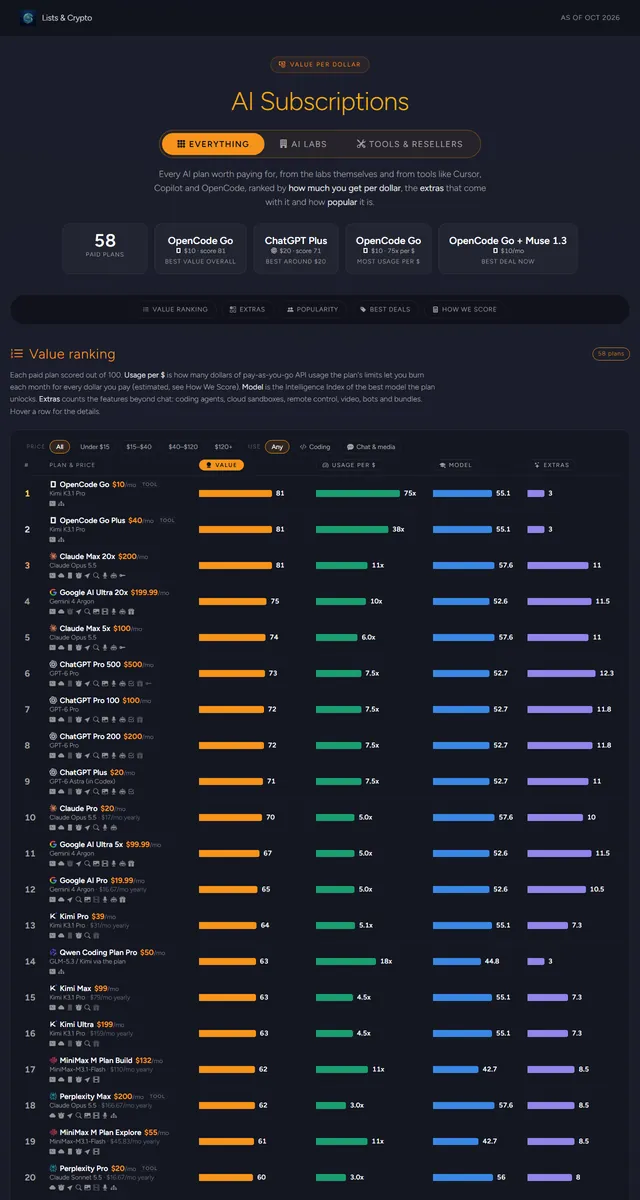
Task: Click the Claude Pro row logo icon
Action: [x=53, y=808]
